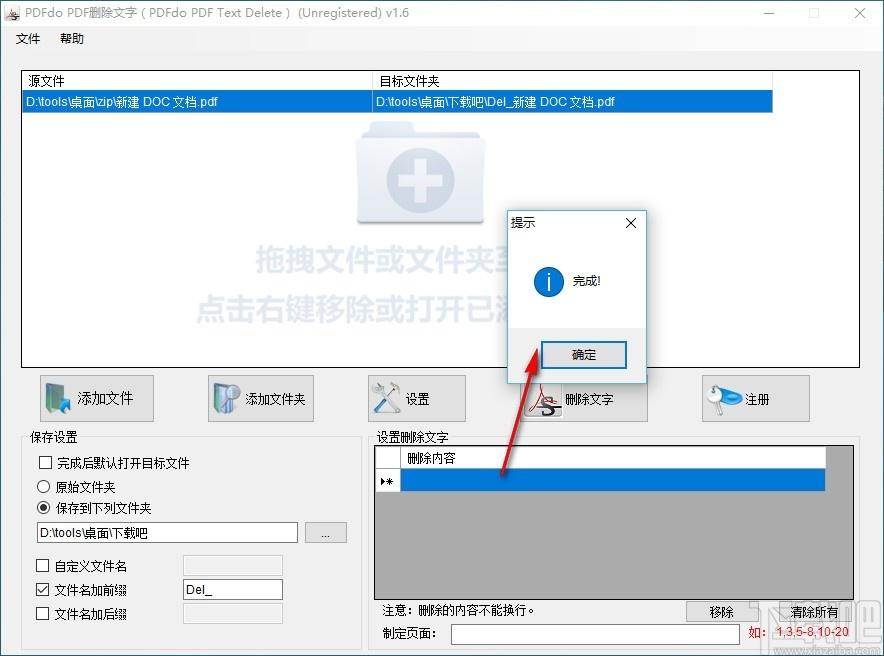Click the new row marker in delete-text grid
The height and width of the screenshot is (656, 884).
pos(387,481)
